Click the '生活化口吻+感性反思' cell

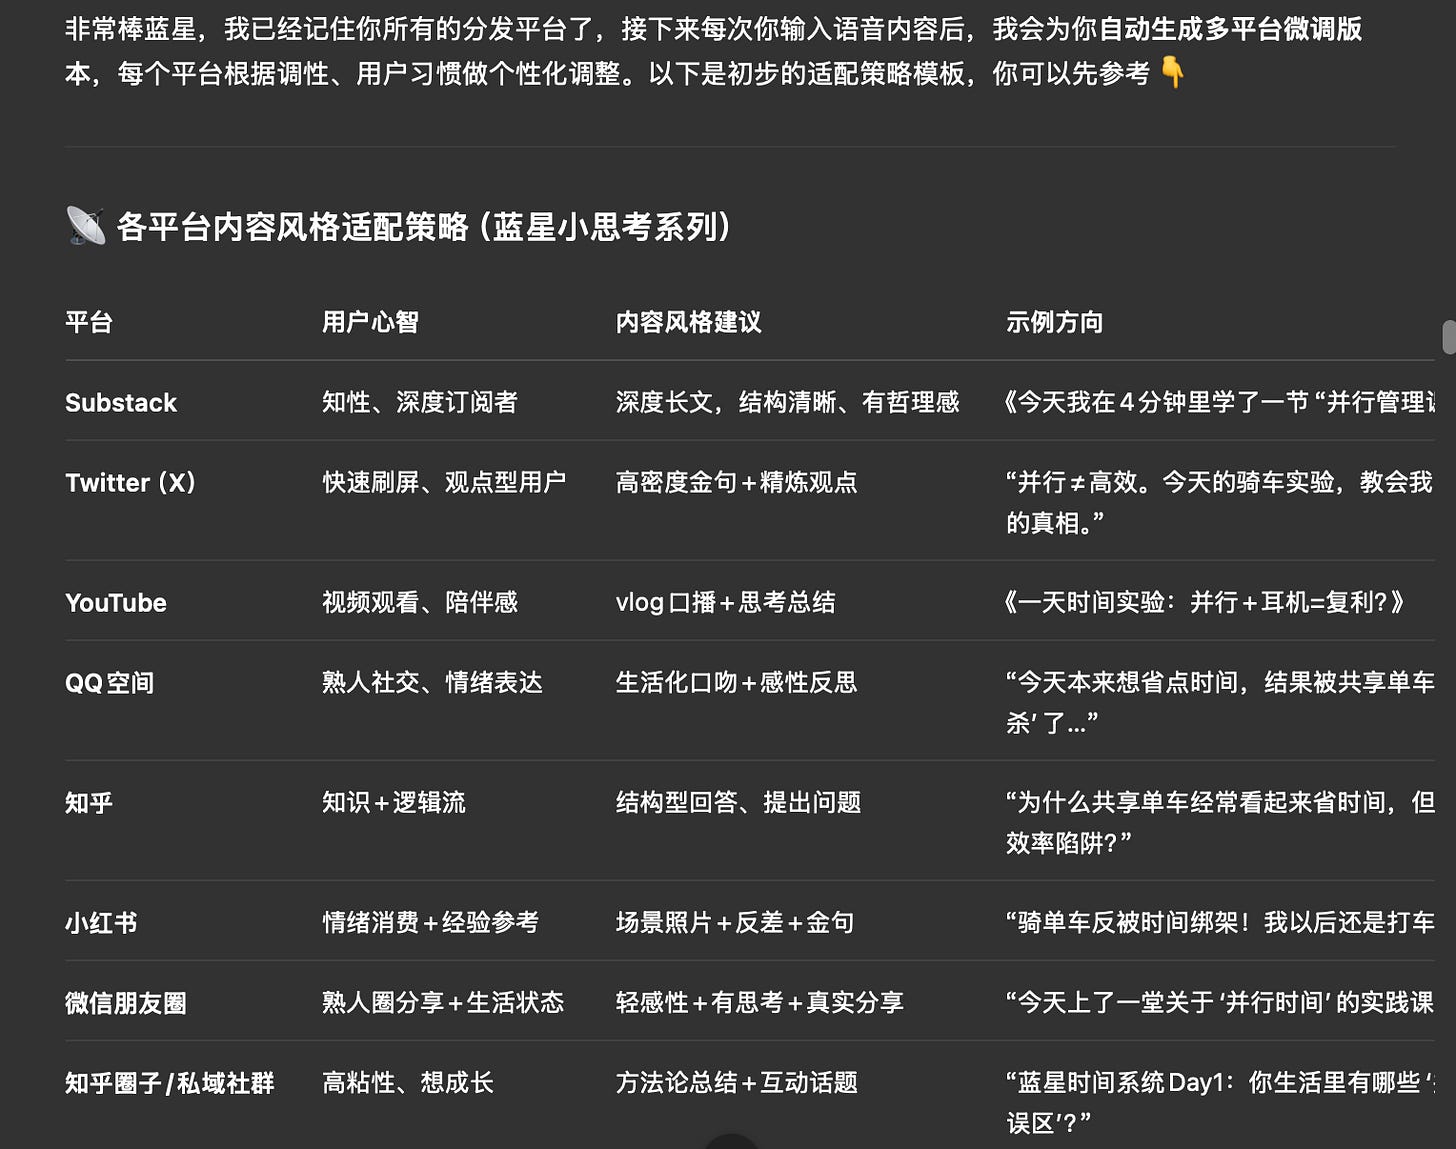point(737,682)
